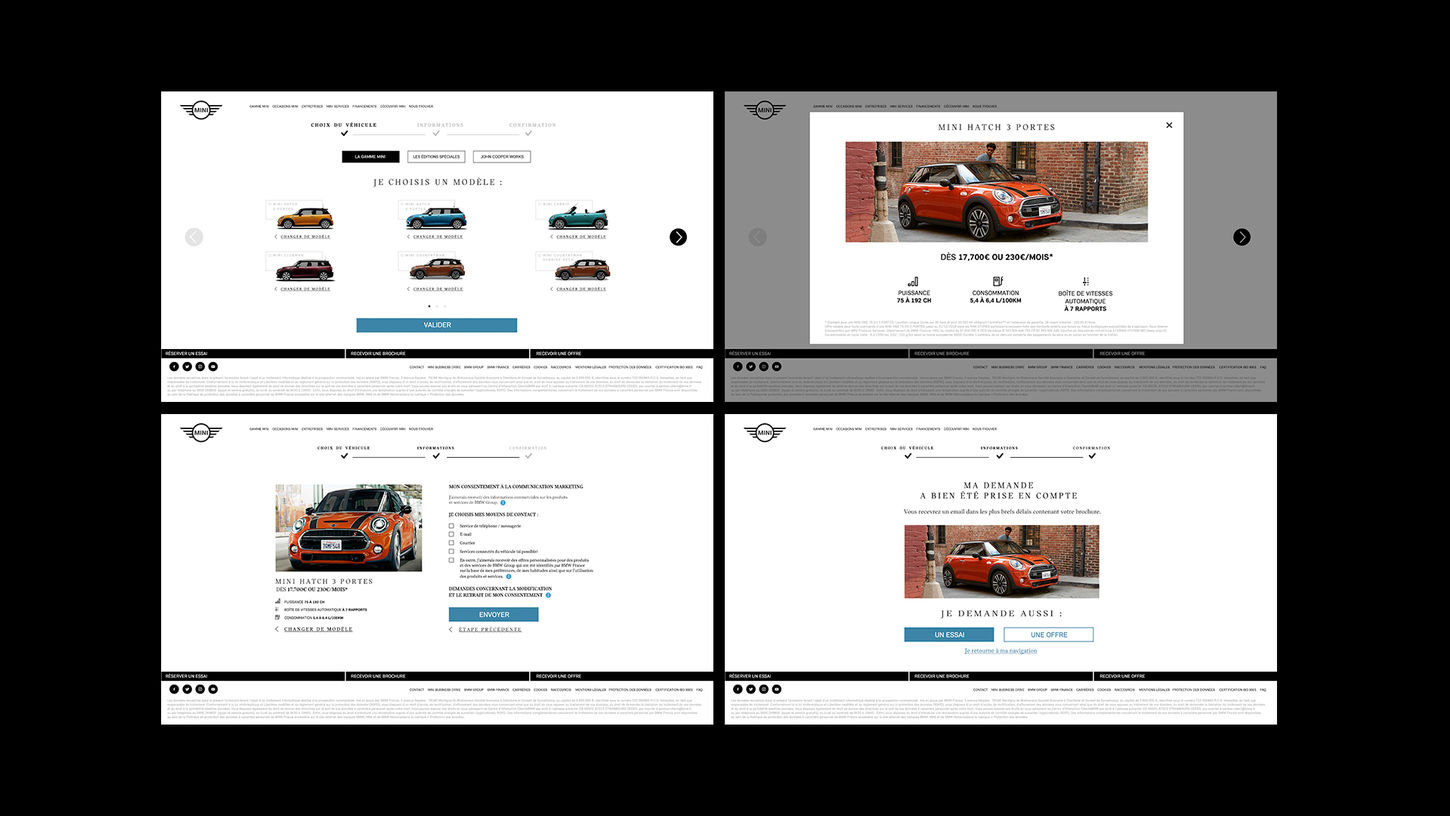The image size is (1450, 816).
Task: Open the Instagram icon in the model selection screen footer
Action: 200,367
